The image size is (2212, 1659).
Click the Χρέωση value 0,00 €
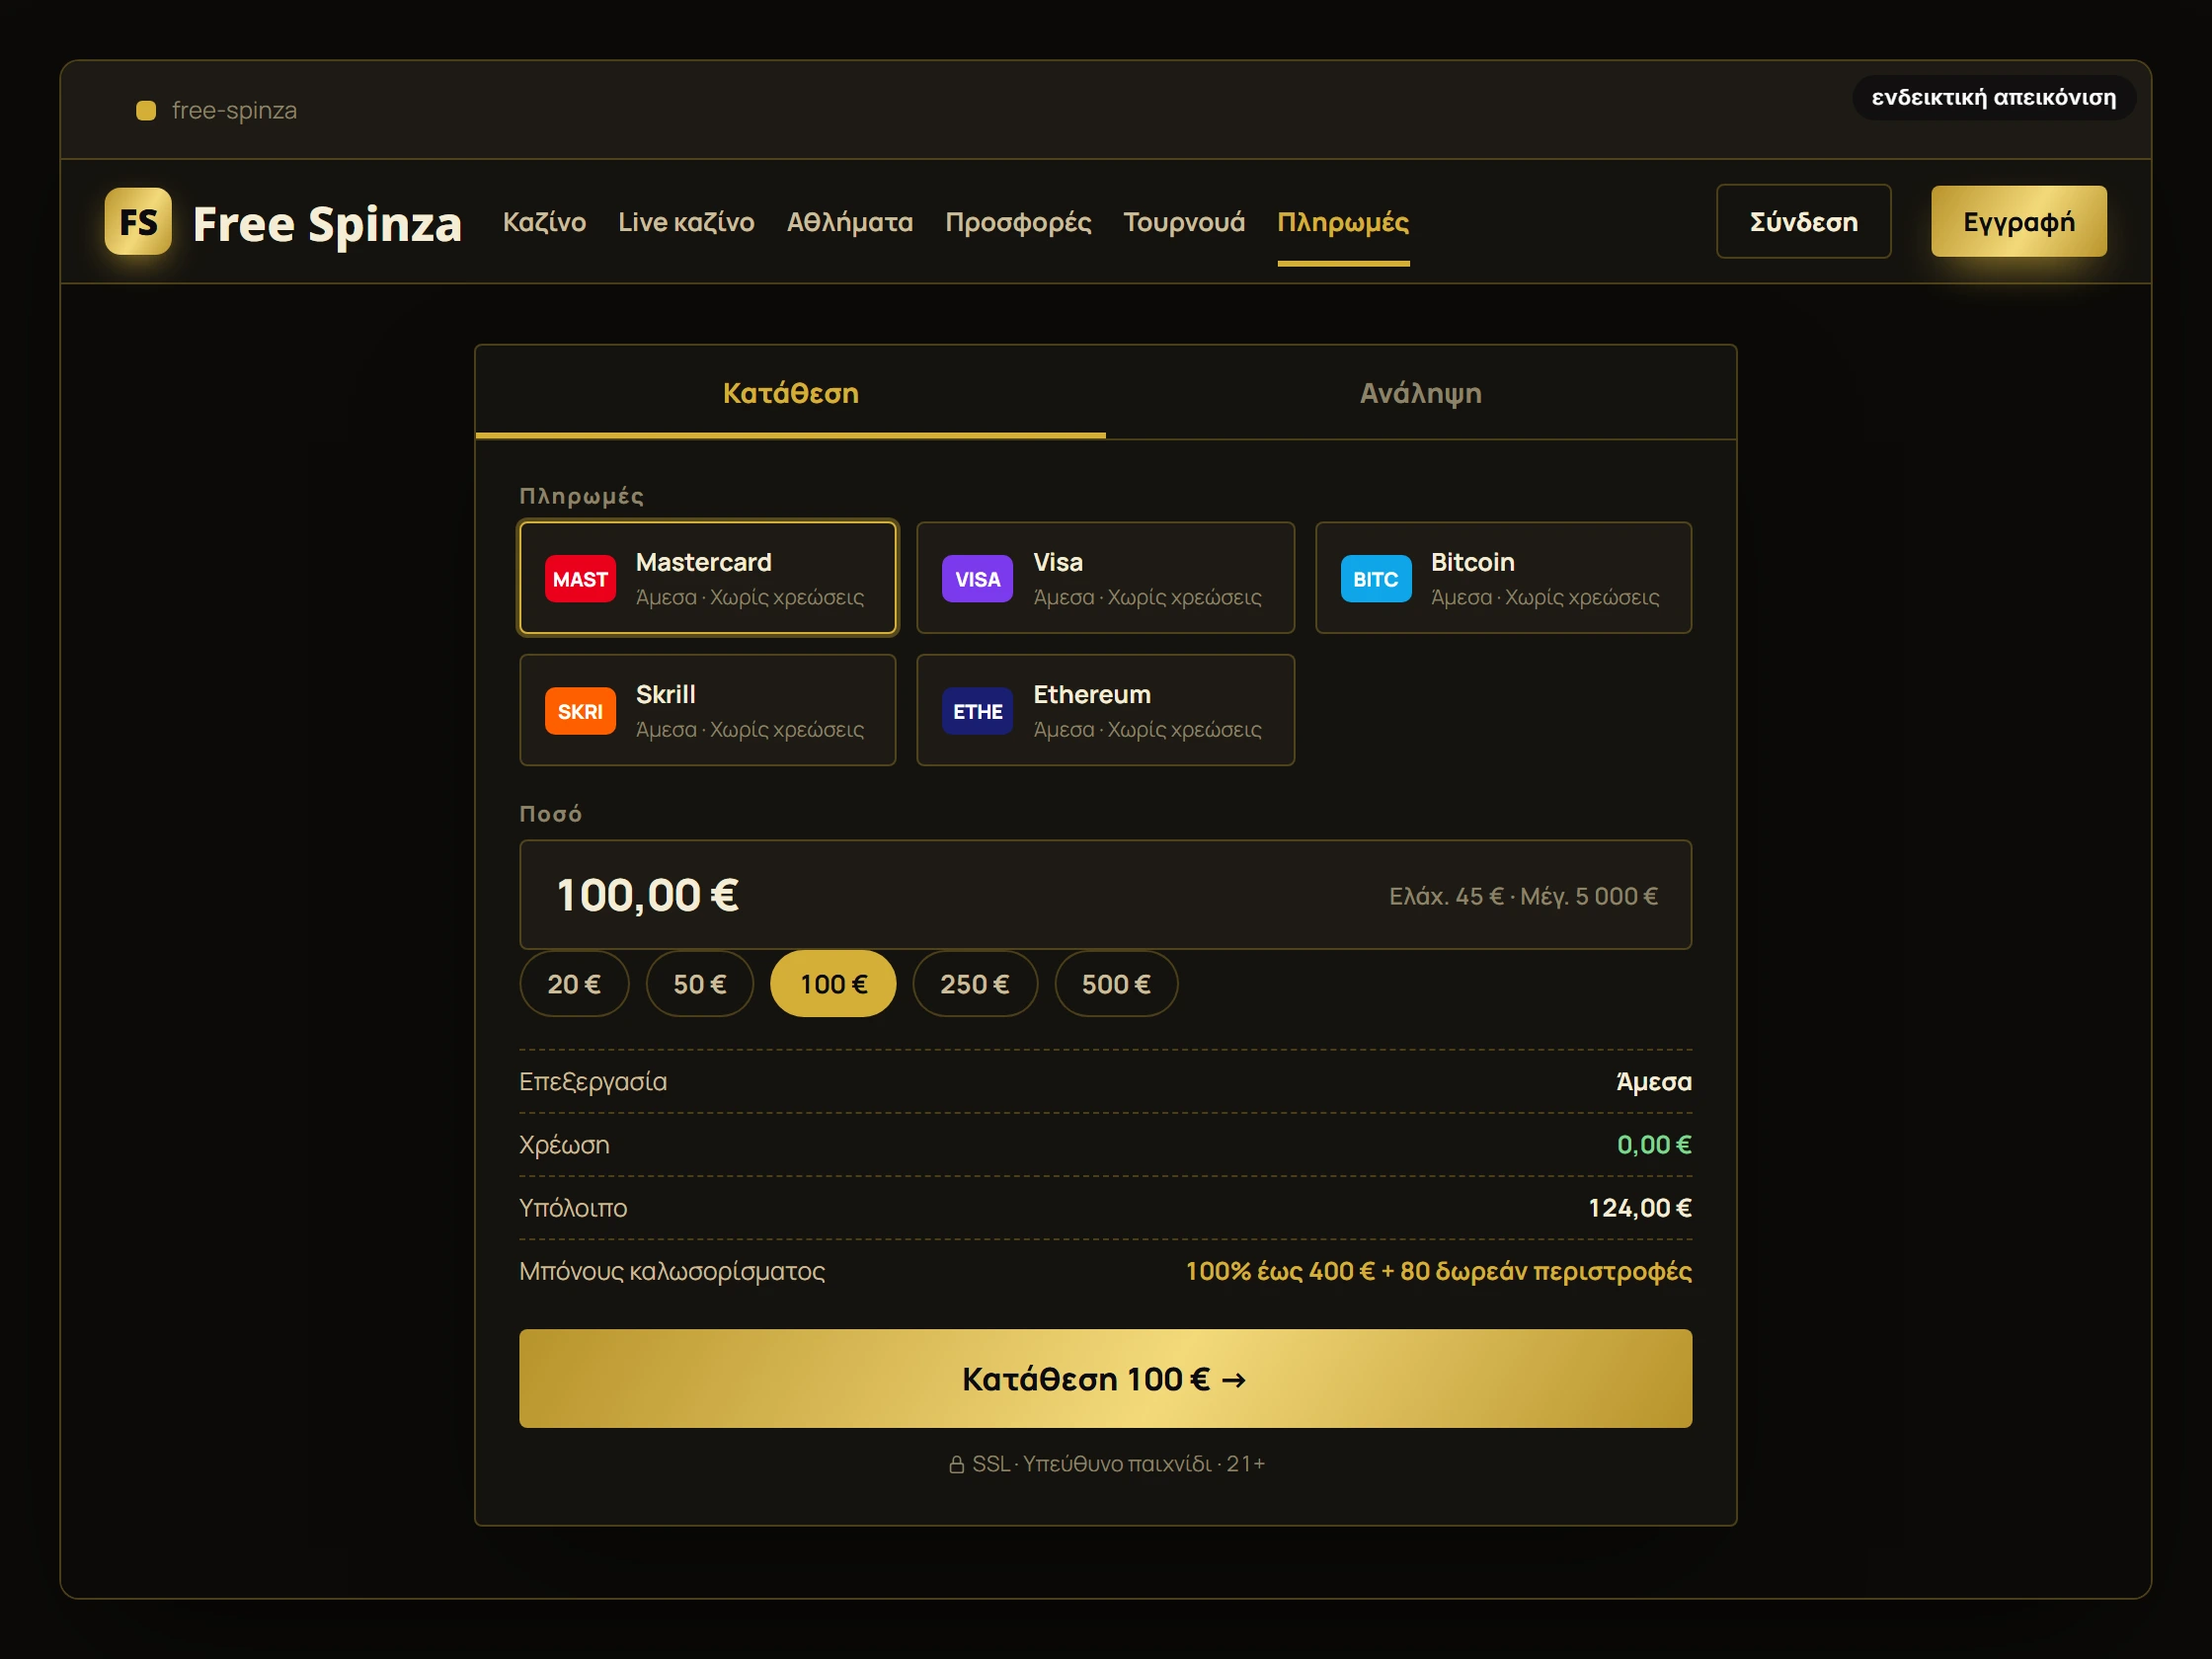pyautogui.click(x=1654, y=1145)
